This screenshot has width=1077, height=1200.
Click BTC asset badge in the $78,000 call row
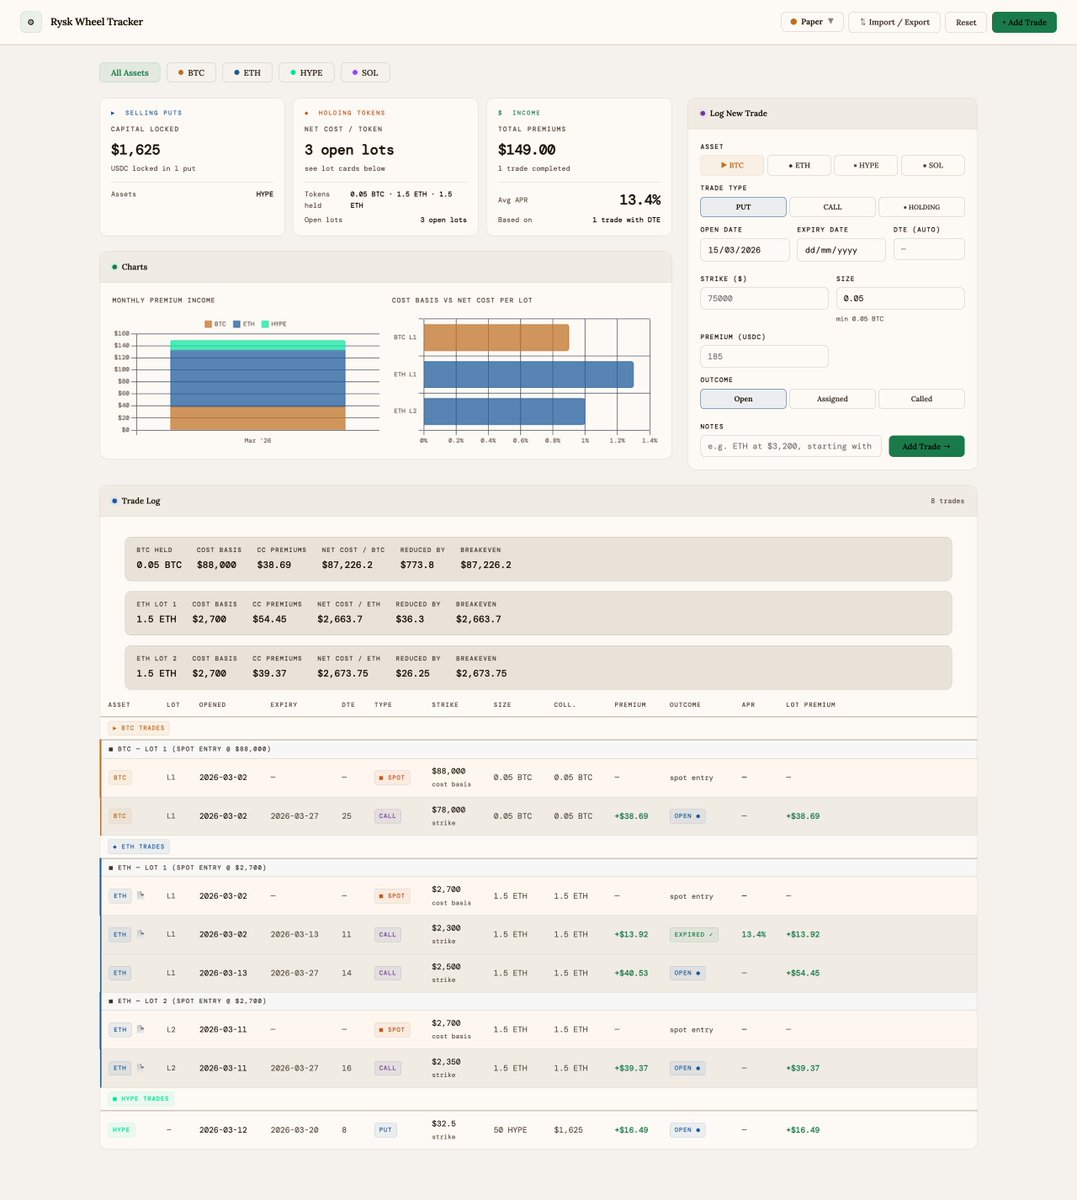120,816
